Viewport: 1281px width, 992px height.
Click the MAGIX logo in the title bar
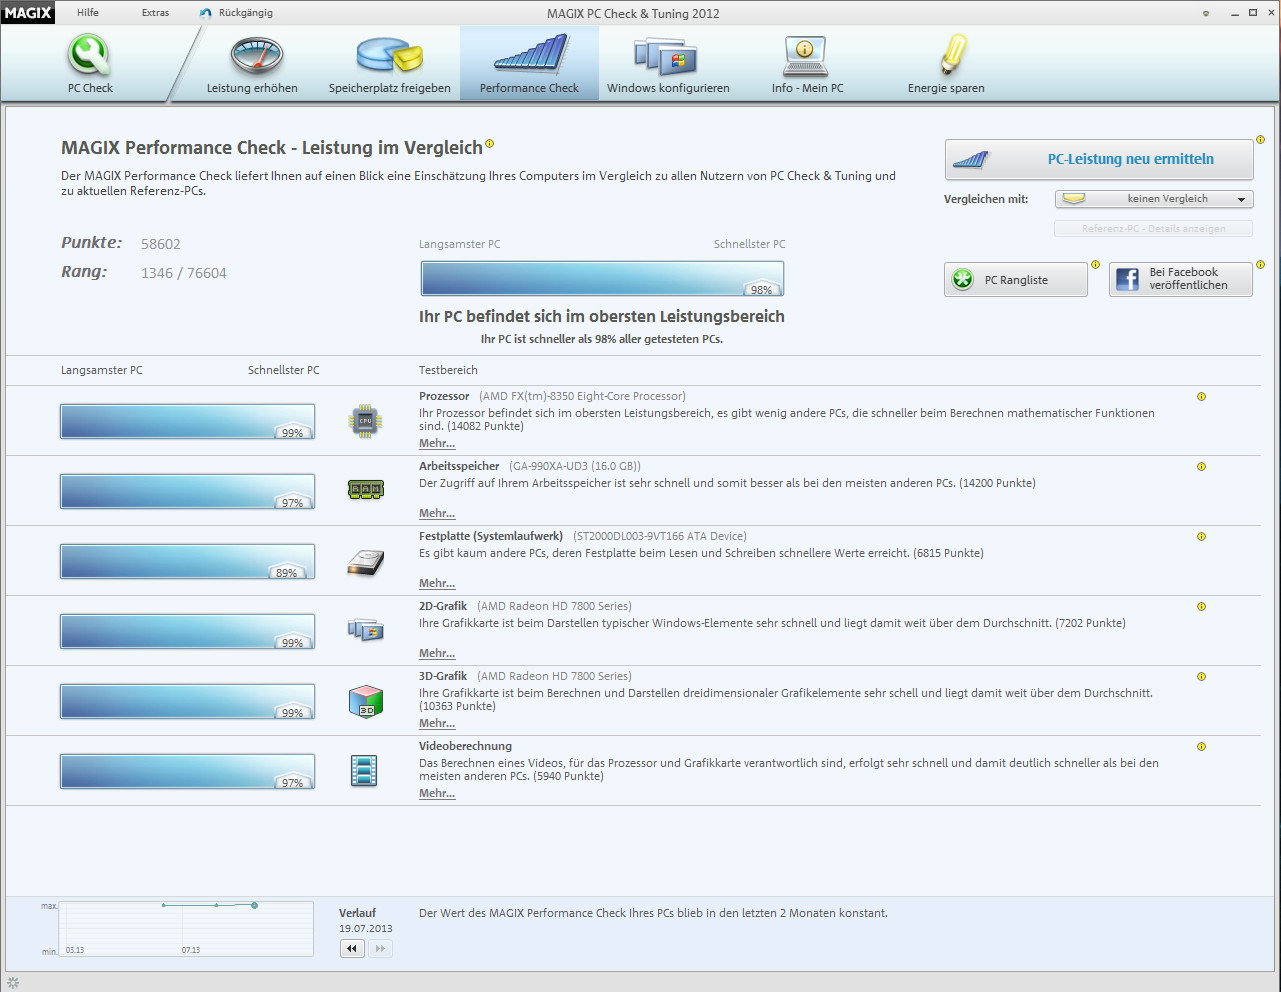(x=28, y=13)
